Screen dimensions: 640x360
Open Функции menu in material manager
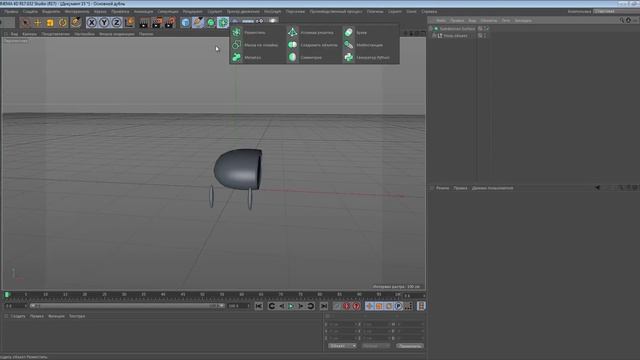56,316
